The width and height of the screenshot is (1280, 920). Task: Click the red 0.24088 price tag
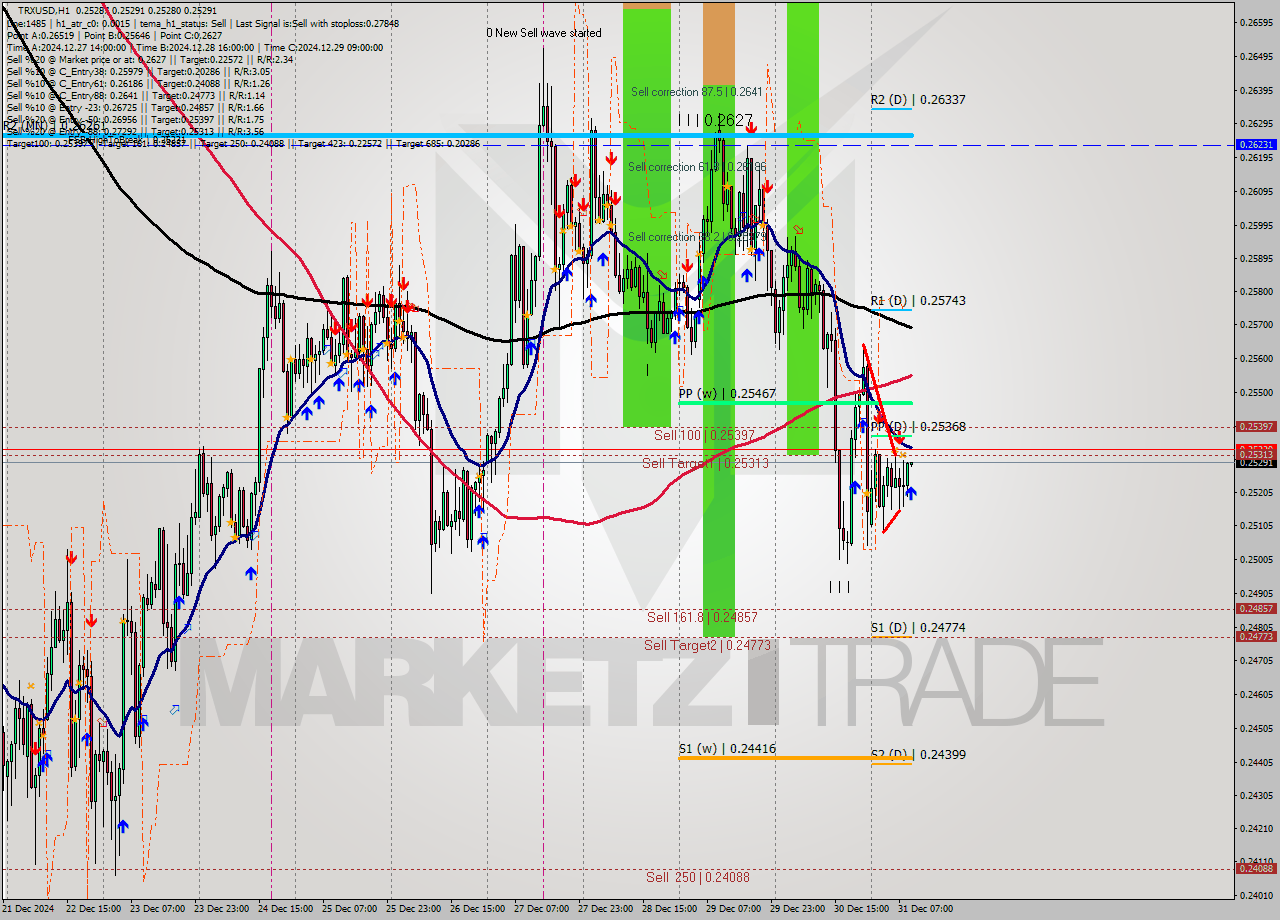coord(1256,869)
